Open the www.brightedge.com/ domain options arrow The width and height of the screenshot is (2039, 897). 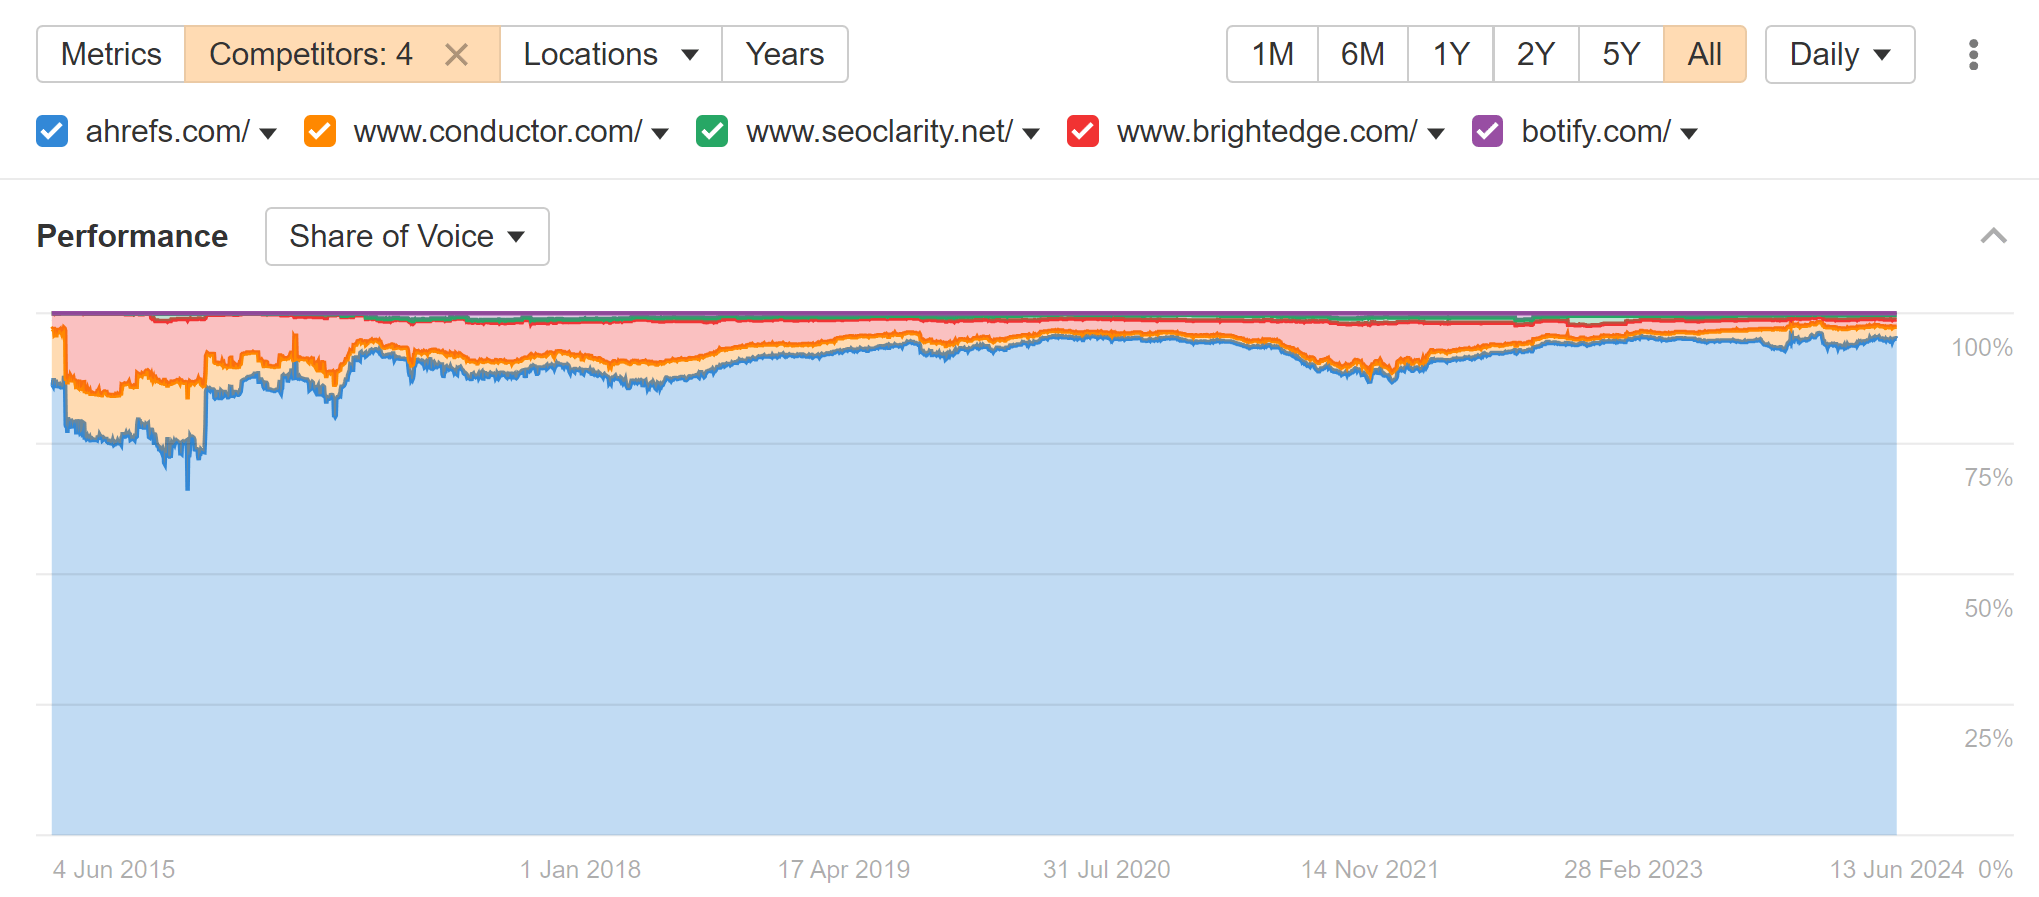coord(1436,132)
